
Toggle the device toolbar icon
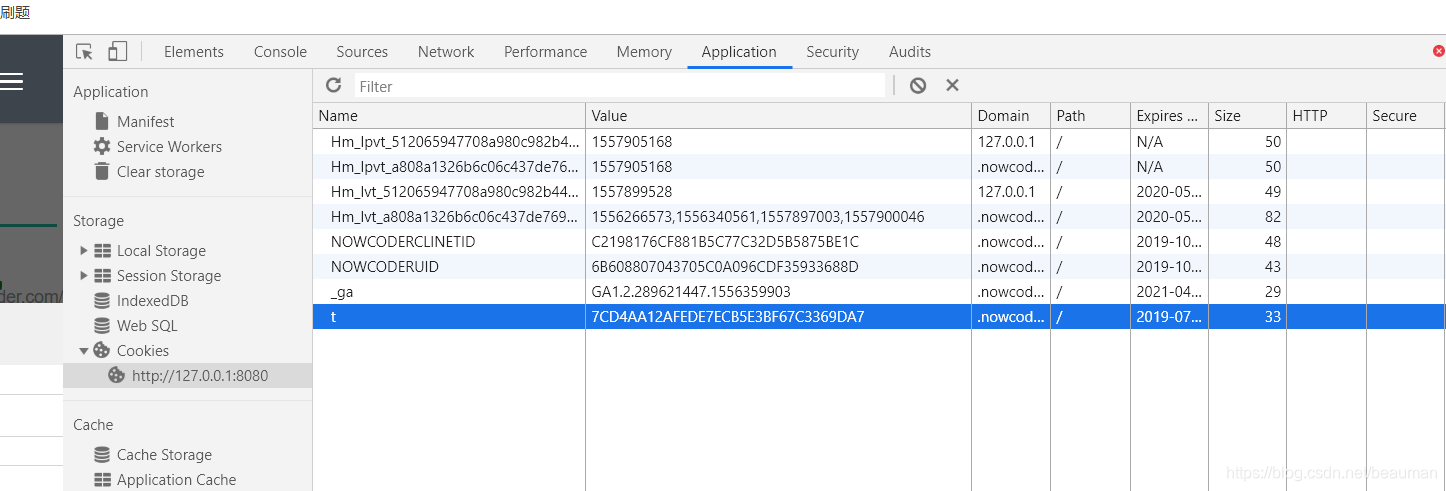[x=117, y=52]
